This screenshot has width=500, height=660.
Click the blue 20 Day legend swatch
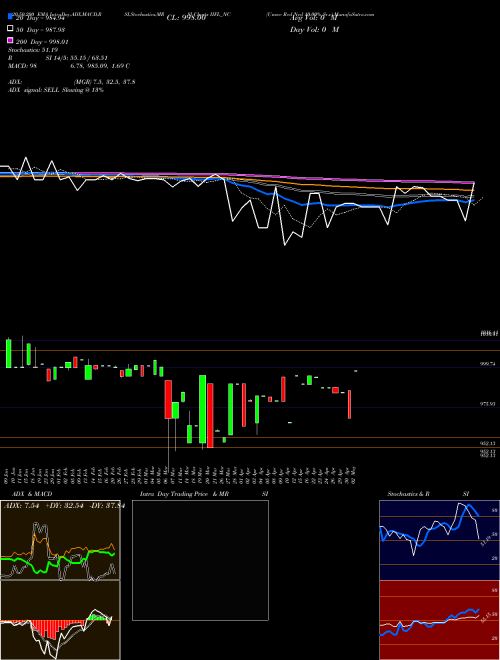click(x=11, y=17)
